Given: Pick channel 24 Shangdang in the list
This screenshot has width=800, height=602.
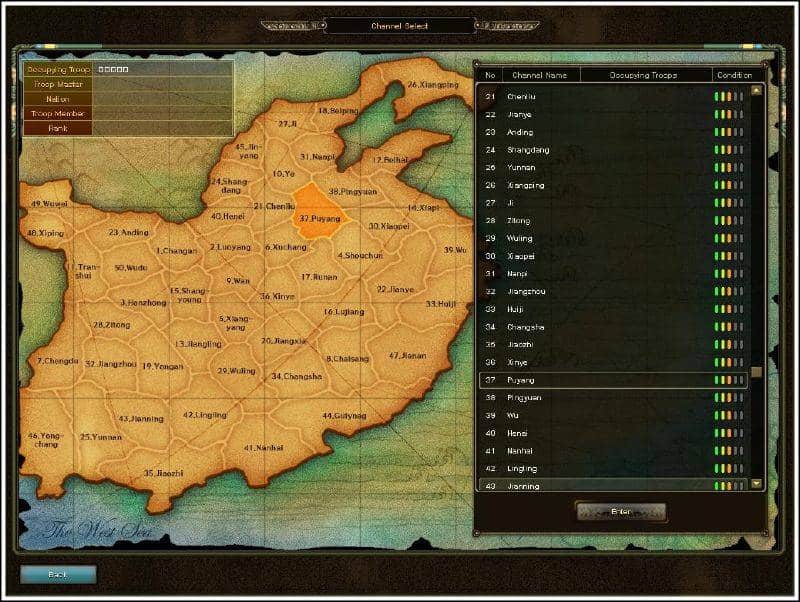Looking at the screenshot, I should pyautogui.click(x=613, y=149).
